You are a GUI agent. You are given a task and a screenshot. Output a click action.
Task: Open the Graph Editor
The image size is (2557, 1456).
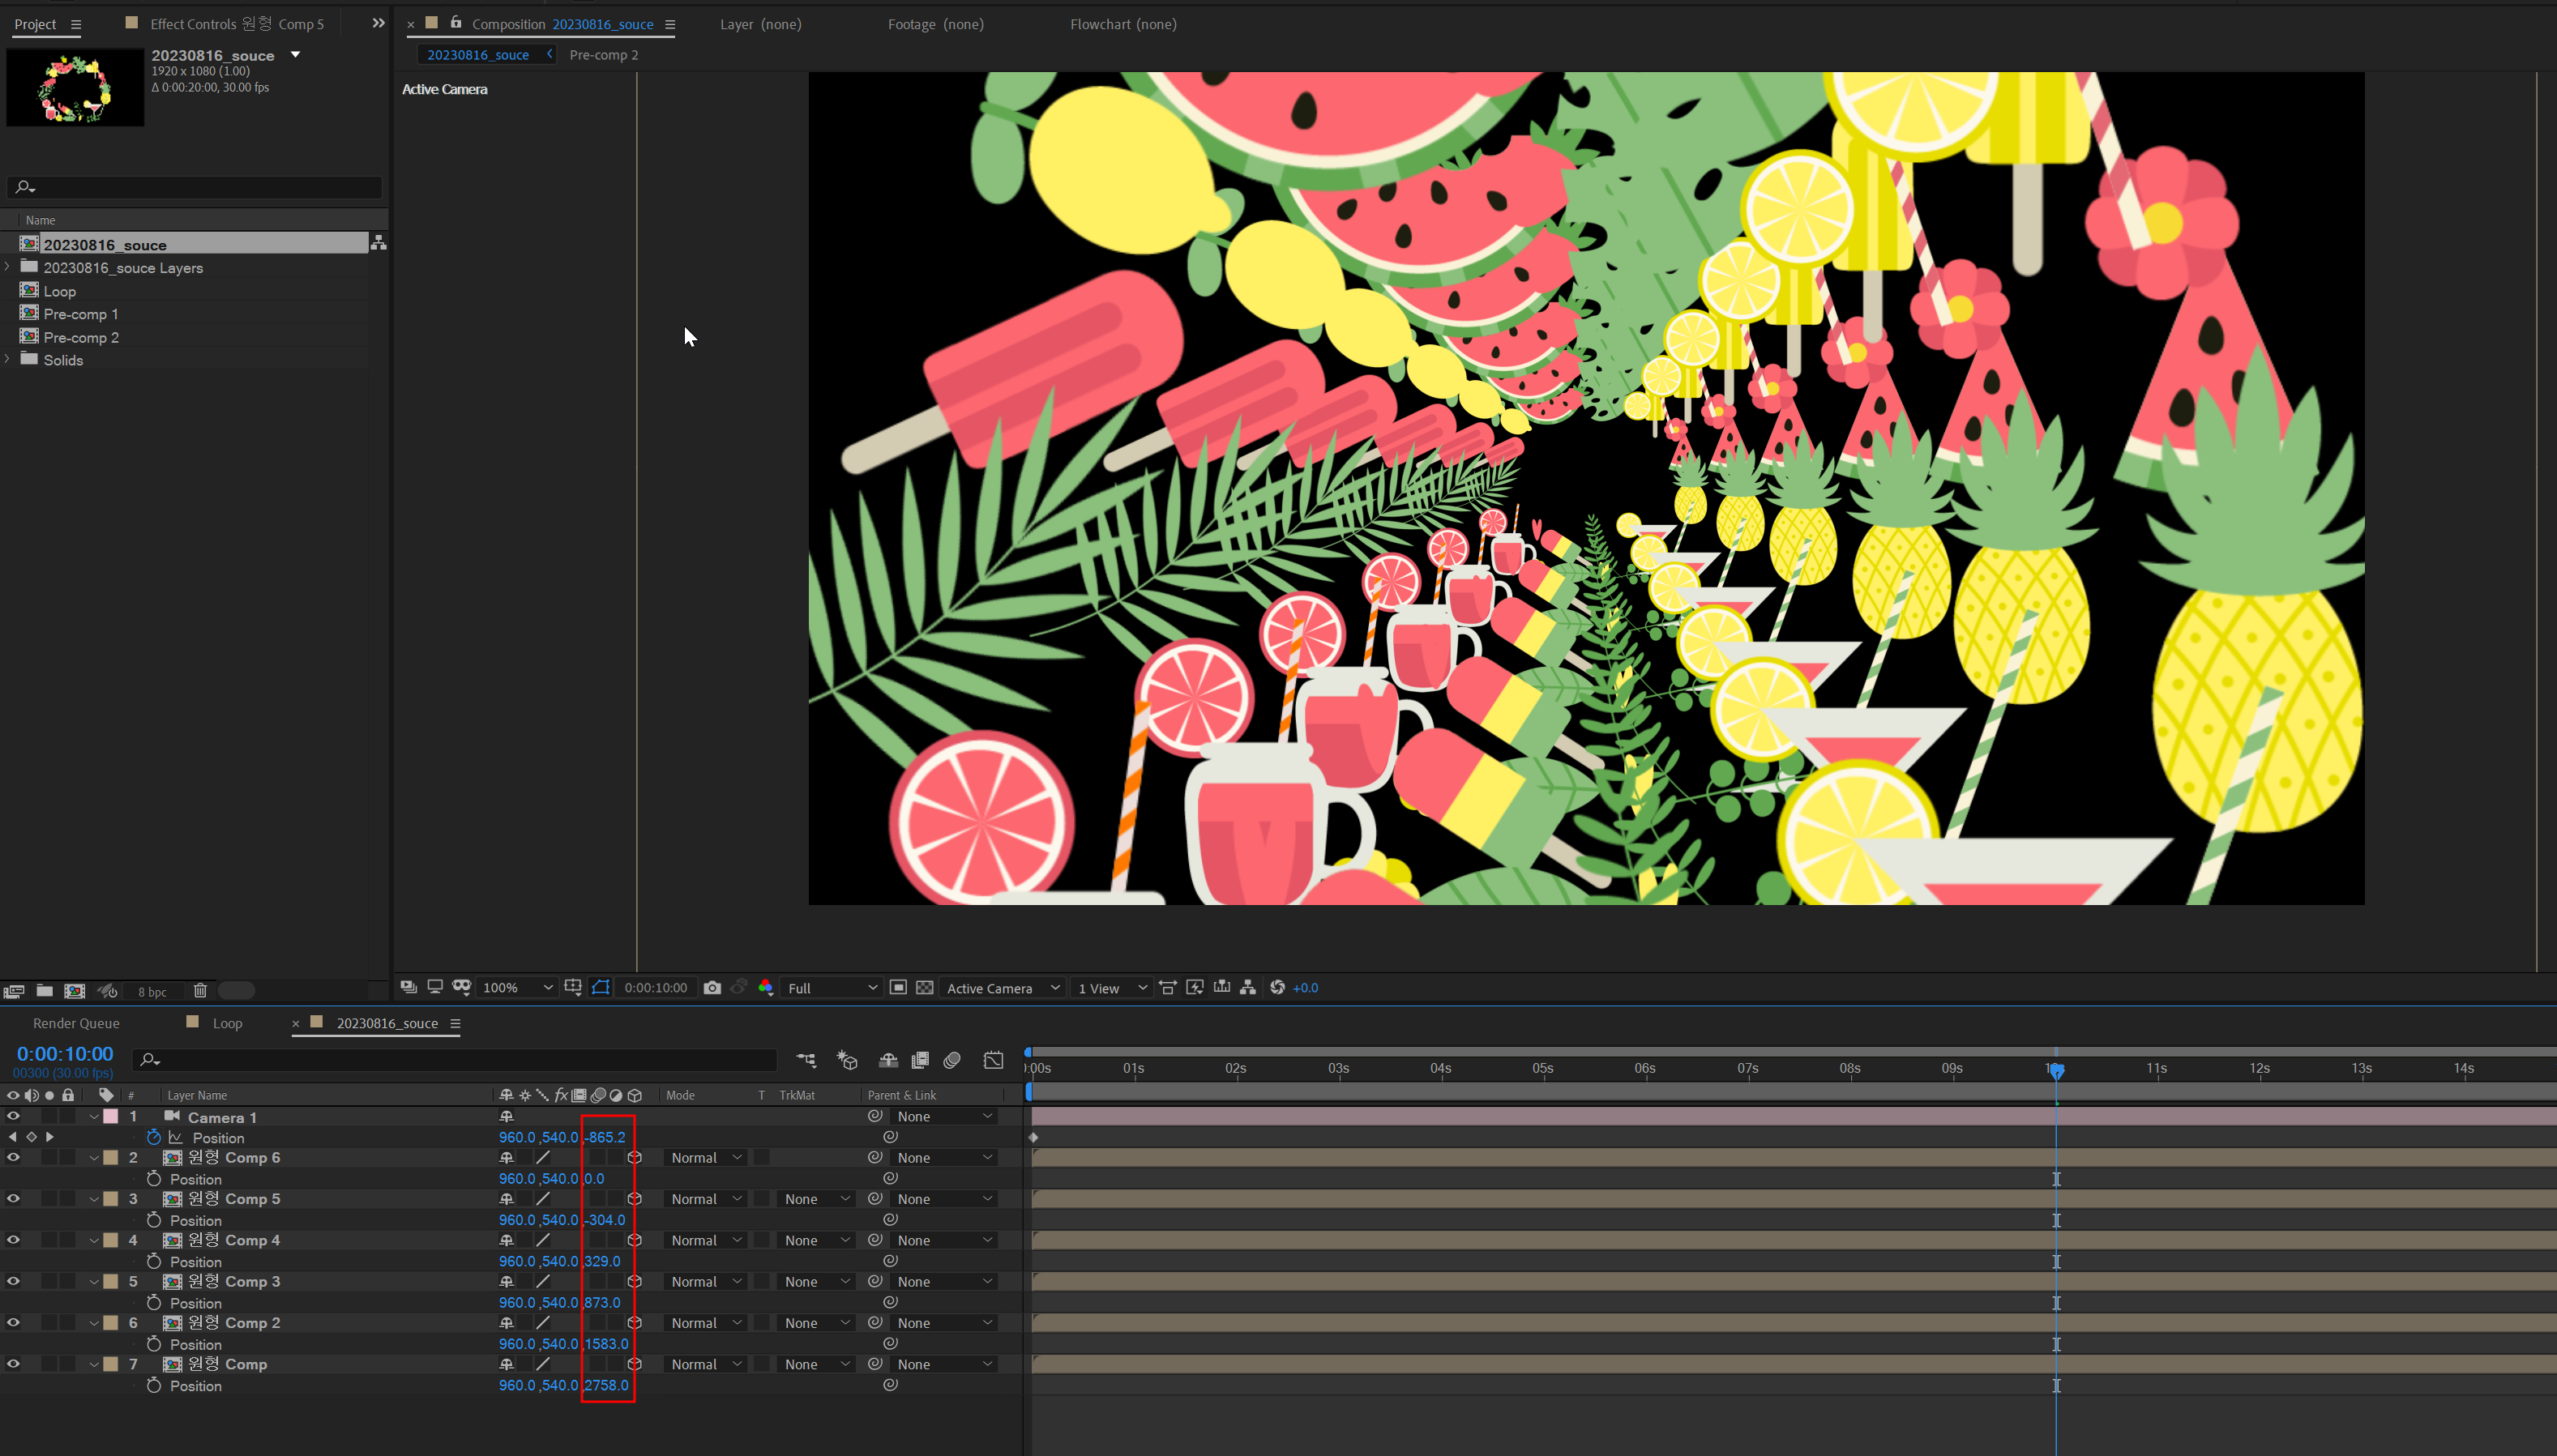(x=993, y=1060)
